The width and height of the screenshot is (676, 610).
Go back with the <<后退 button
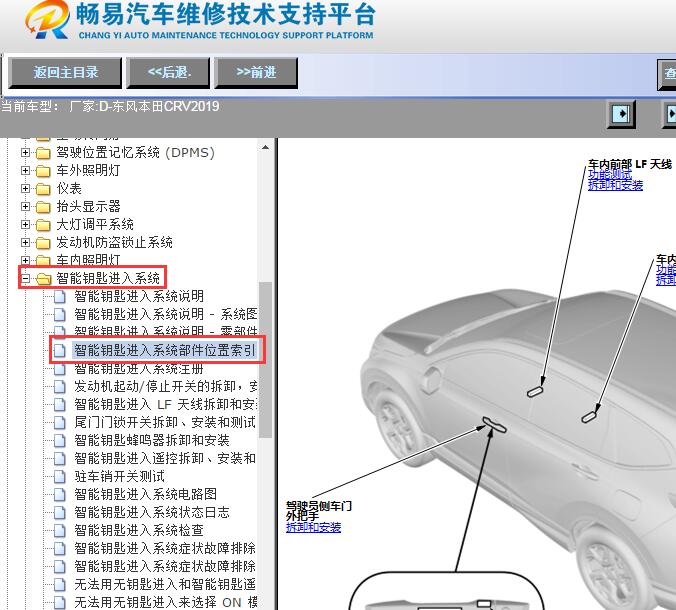coord(169,72)
